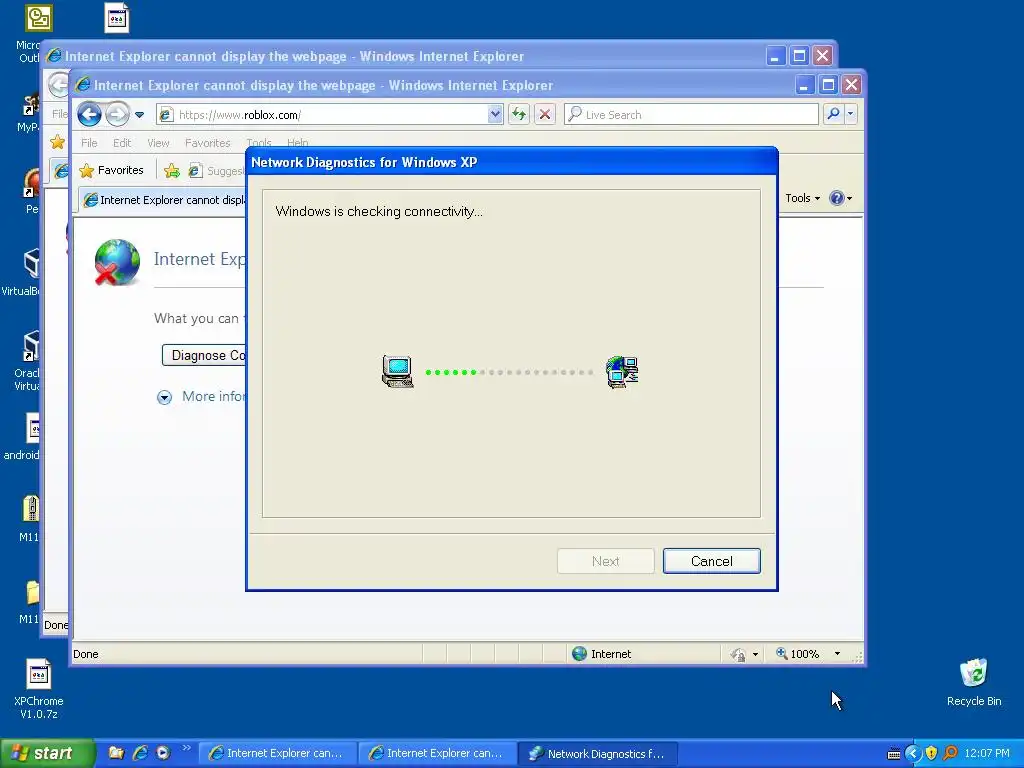Image resolution: width=1024 pixels, height=768 pixels.
Task: Stop page loading with red X icon
Action: click(x=545, y=114)
